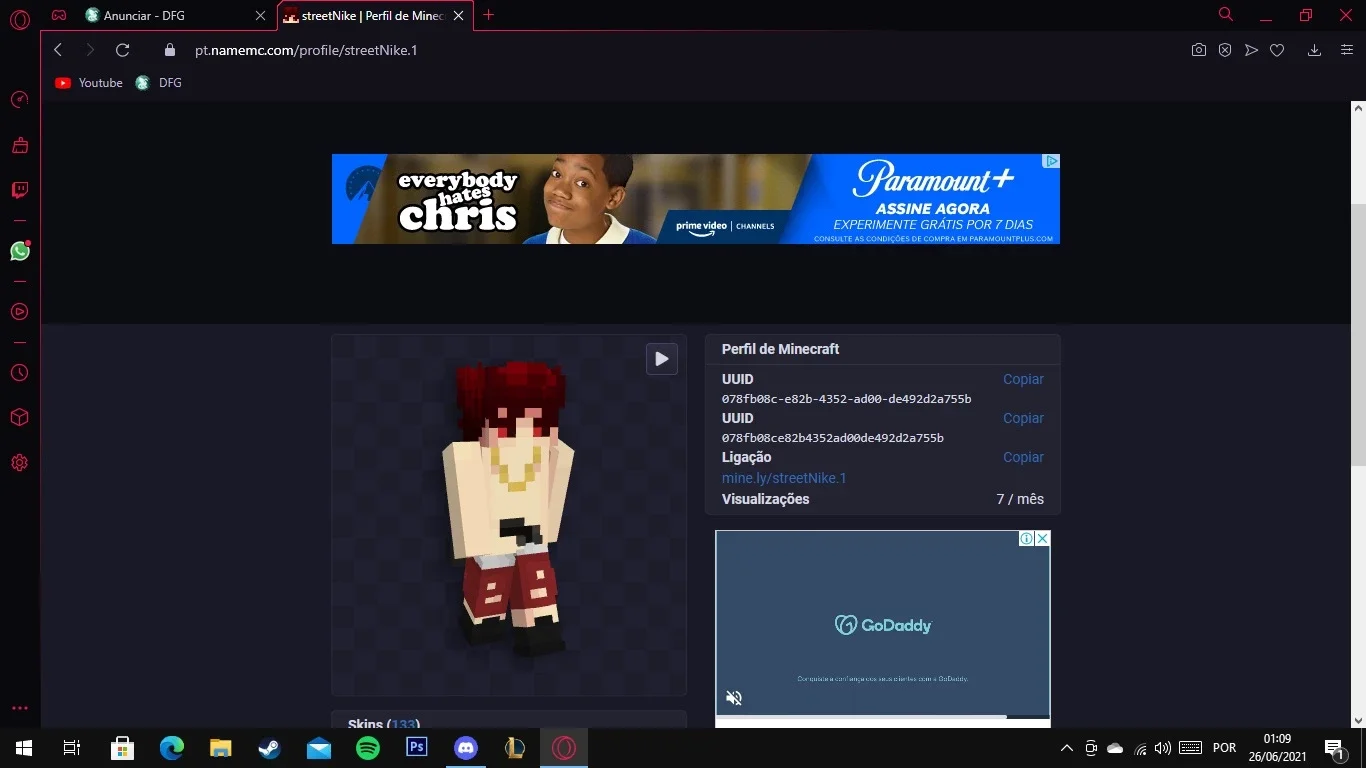Close the Anunciar - DFG tab
This screenshot has height=768, width=1366.
261,15
